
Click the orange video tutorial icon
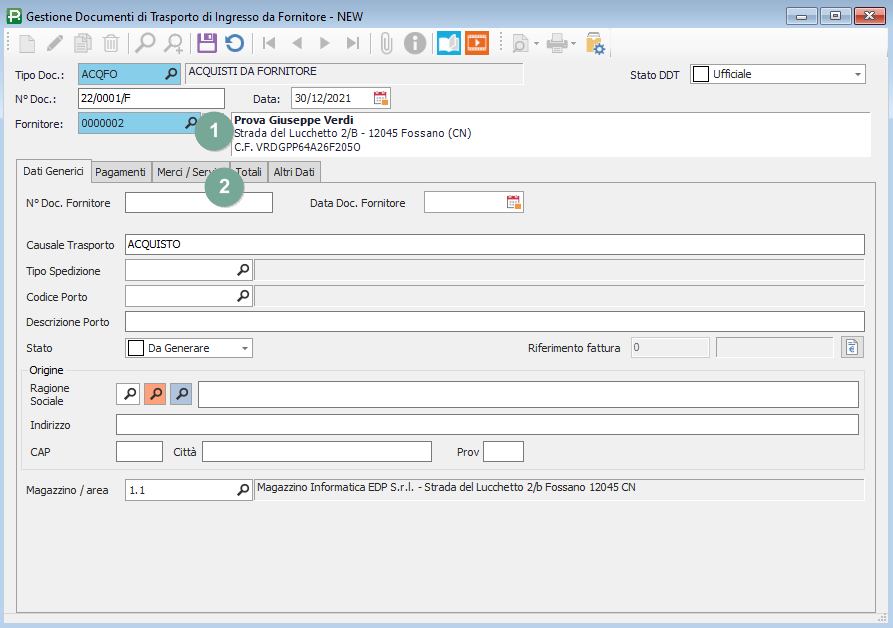pos(476,43)
